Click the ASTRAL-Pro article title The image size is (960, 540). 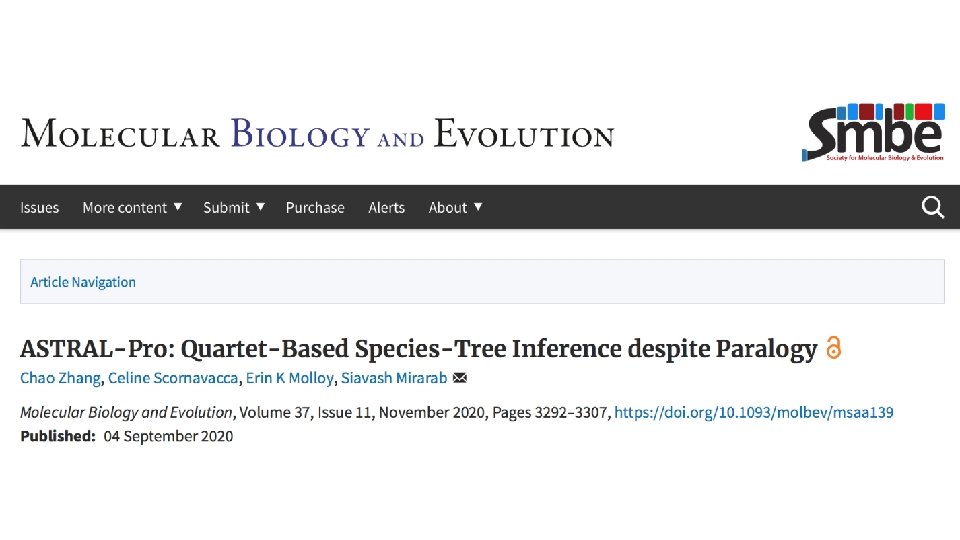[419, 349]
